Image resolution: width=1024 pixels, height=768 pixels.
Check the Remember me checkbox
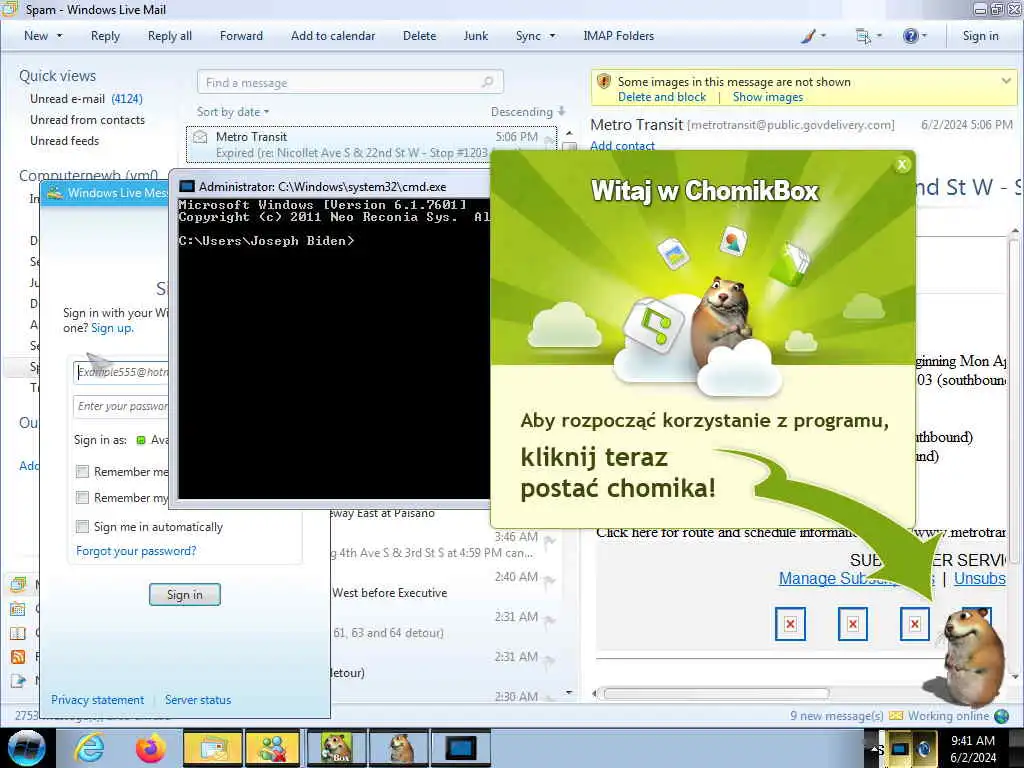(82, 471)
